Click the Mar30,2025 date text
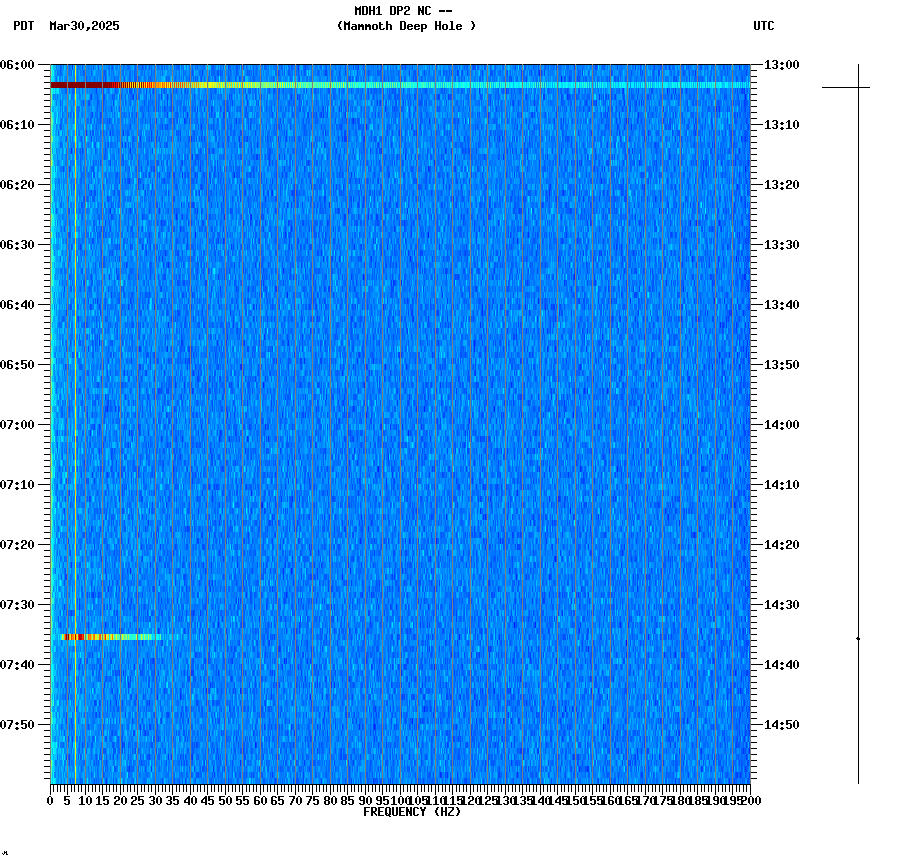 pos(85,27)
